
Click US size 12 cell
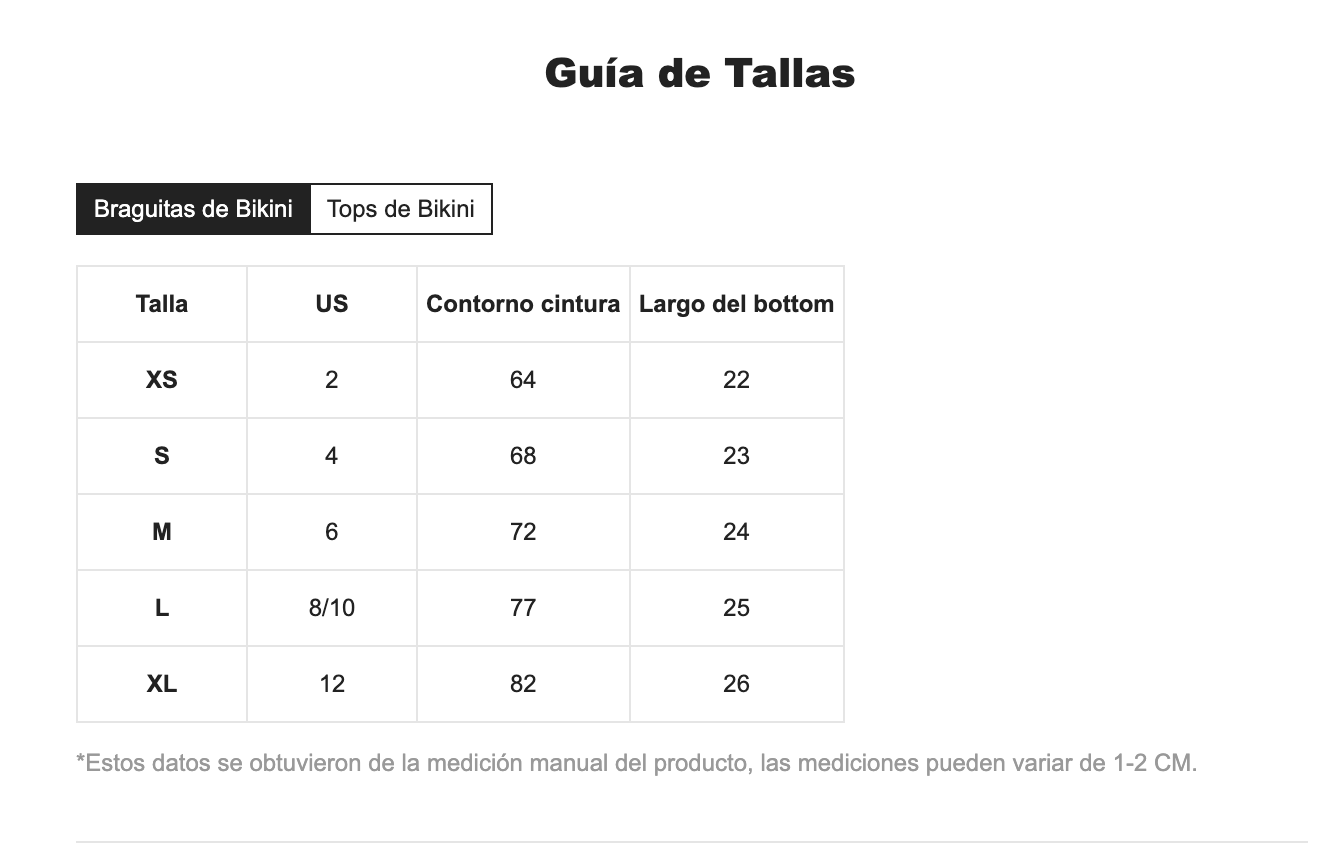pos(332,684)
